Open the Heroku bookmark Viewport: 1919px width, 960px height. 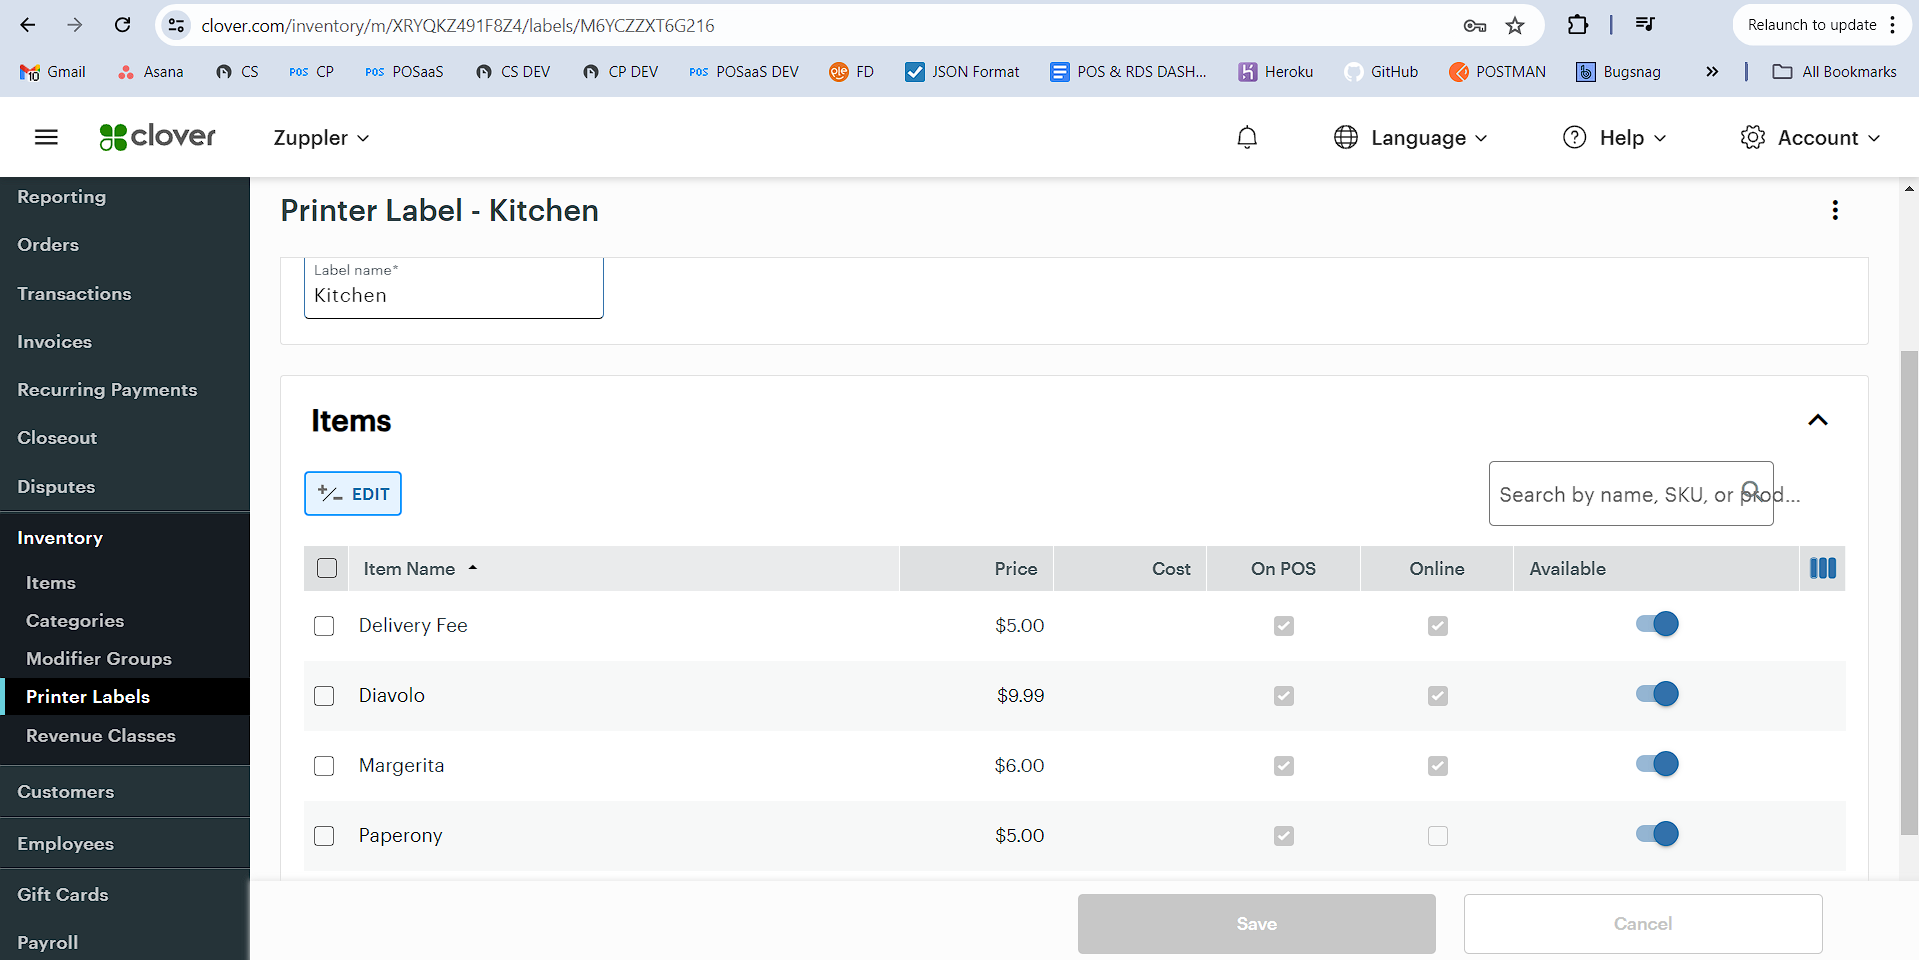(1276, 72)
